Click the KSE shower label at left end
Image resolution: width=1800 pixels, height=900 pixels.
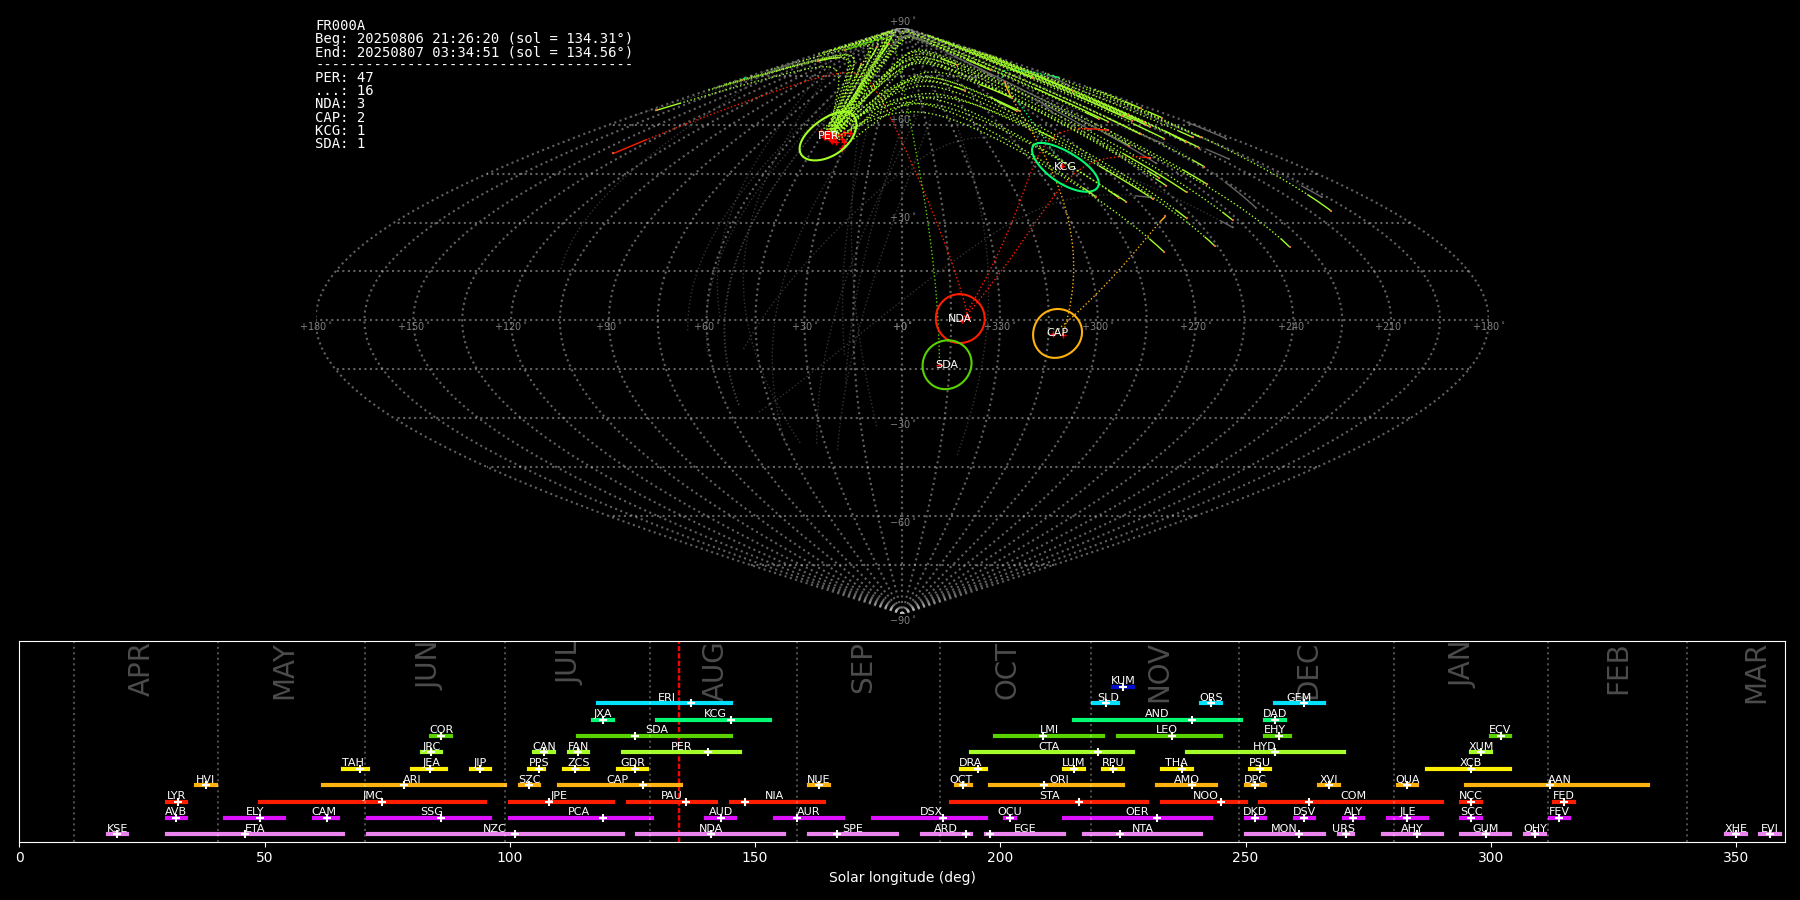(117, 828)
